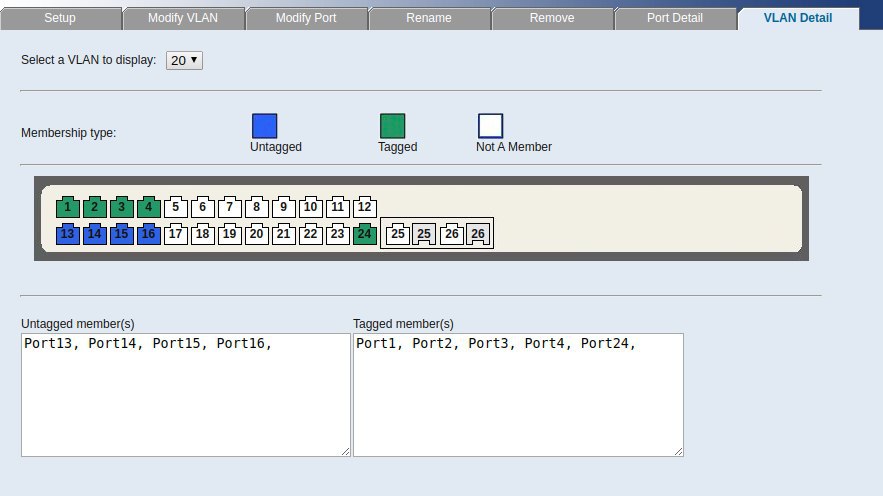Screen dimensions: 883x496
Task: Select tagged port 2 on the switch
Action: (x=95, y=207)
